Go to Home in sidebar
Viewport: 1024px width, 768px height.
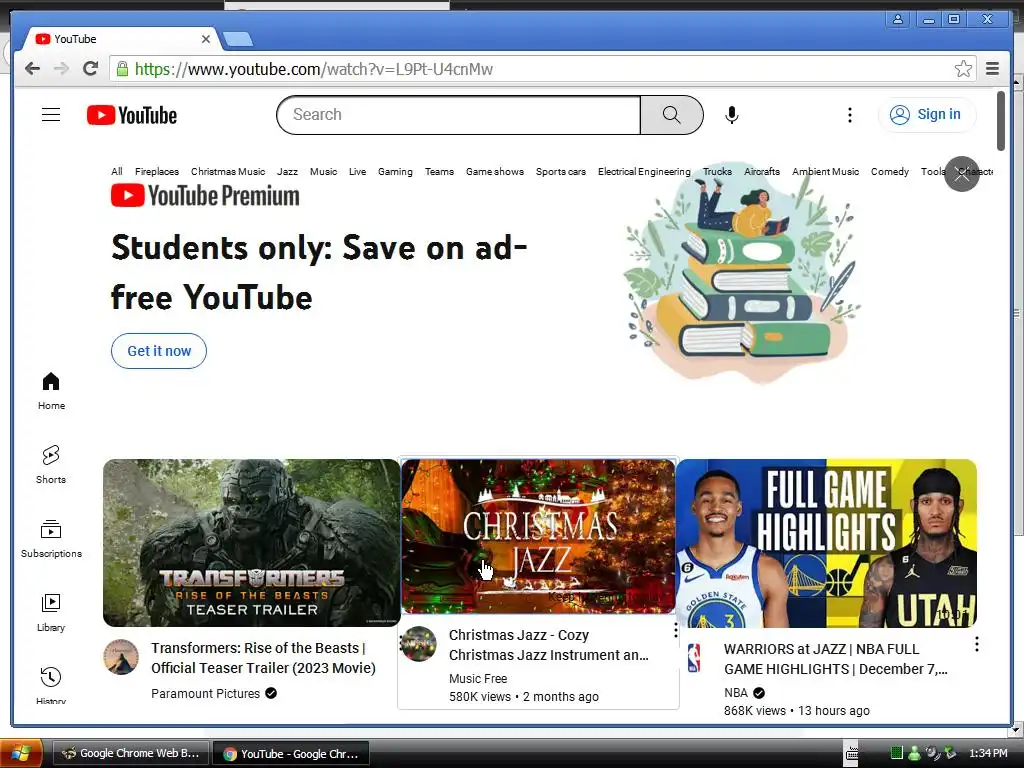[51, 391]
